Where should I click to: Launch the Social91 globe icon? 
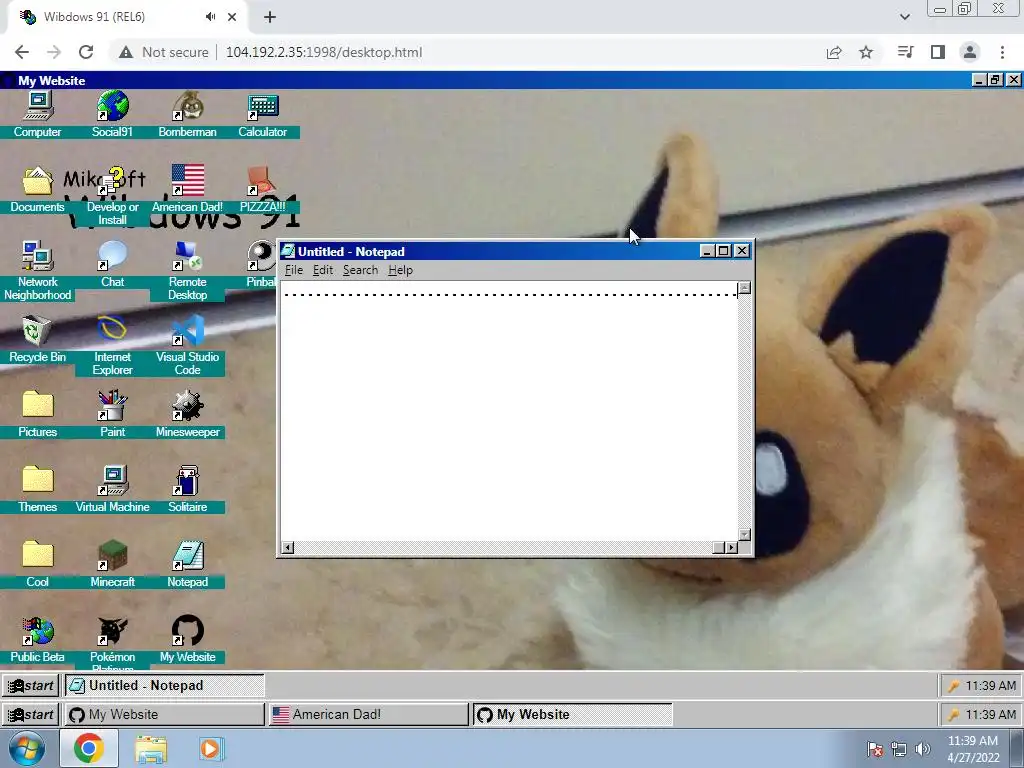point(112,114)
